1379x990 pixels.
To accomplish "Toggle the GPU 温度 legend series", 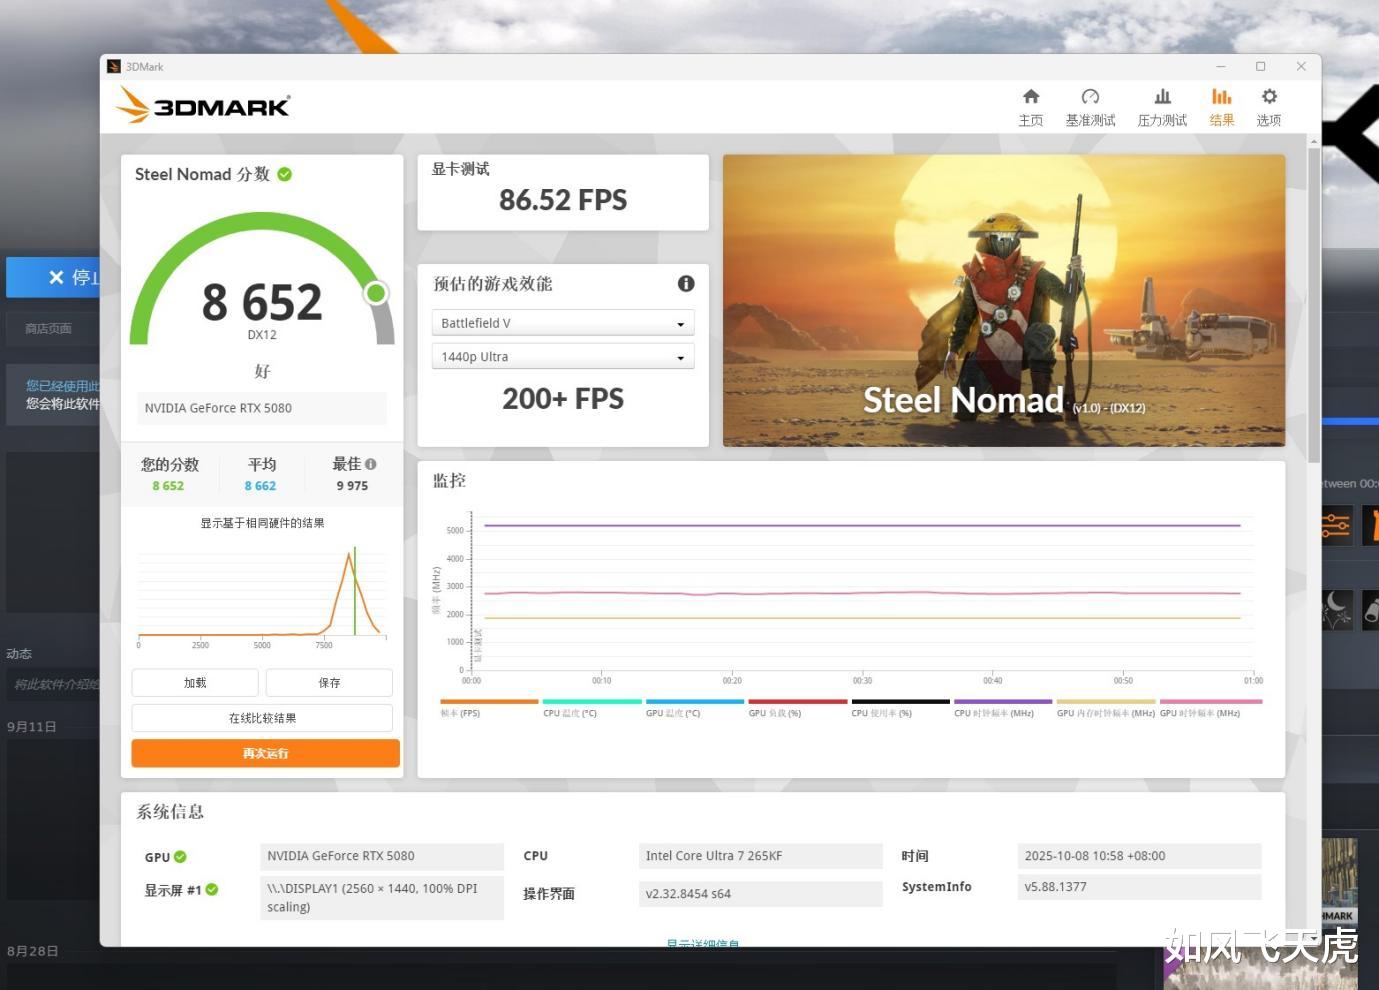I will [695, 707].
